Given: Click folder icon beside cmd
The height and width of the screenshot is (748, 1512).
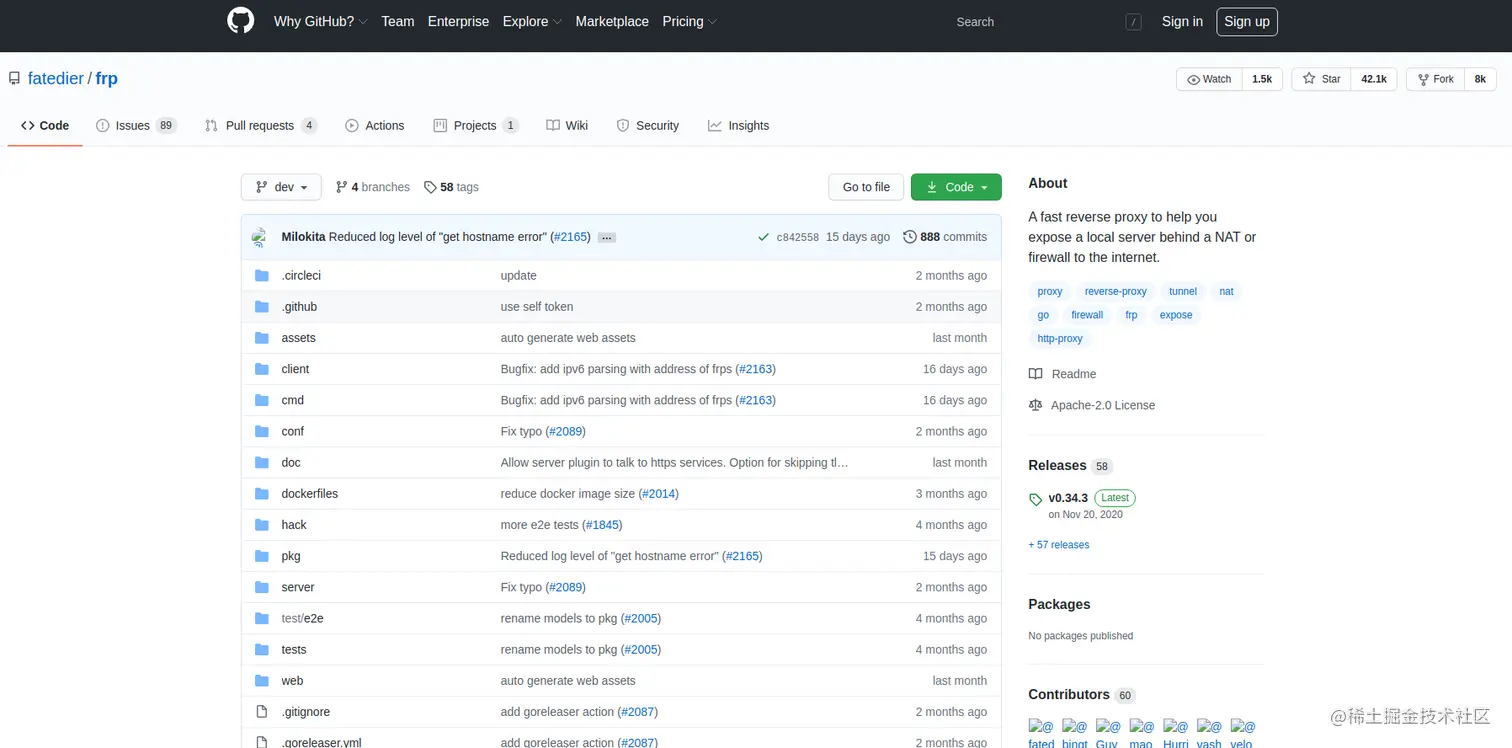Looking at the screenshot, I should (262, 400).
